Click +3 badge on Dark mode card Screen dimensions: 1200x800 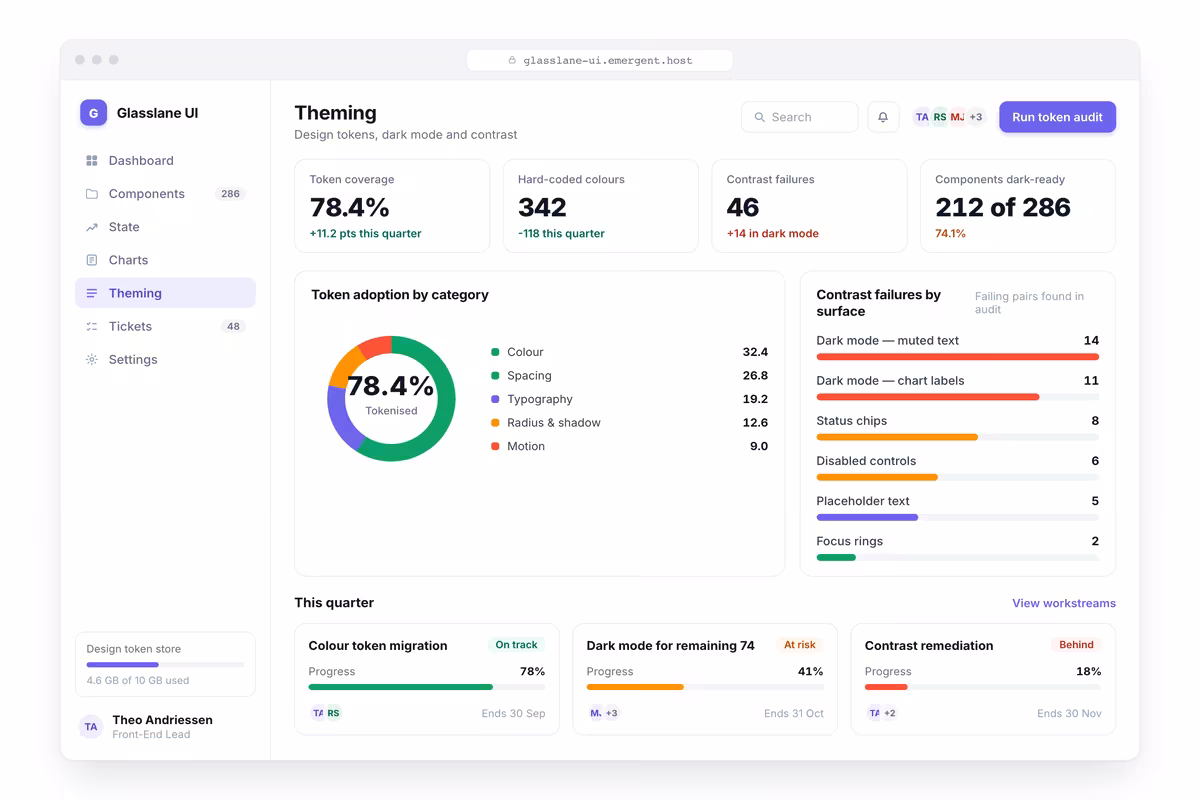click(611, 713)
